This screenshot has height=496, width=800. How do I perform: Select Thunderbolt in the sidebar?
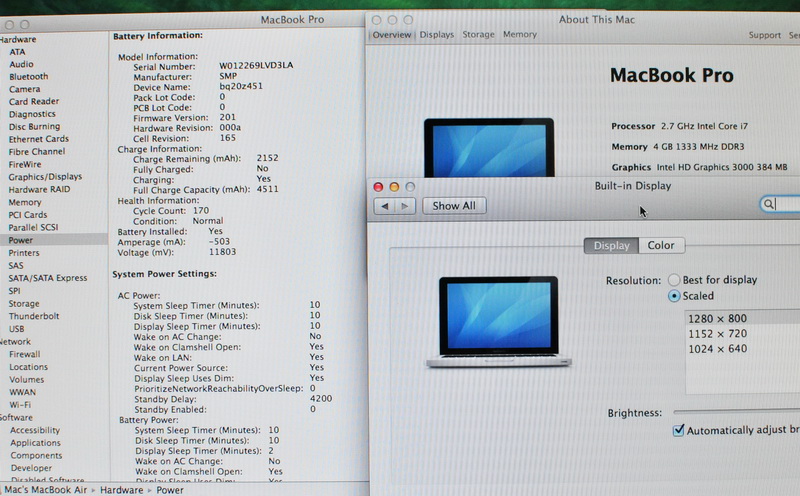pos(34,316)
